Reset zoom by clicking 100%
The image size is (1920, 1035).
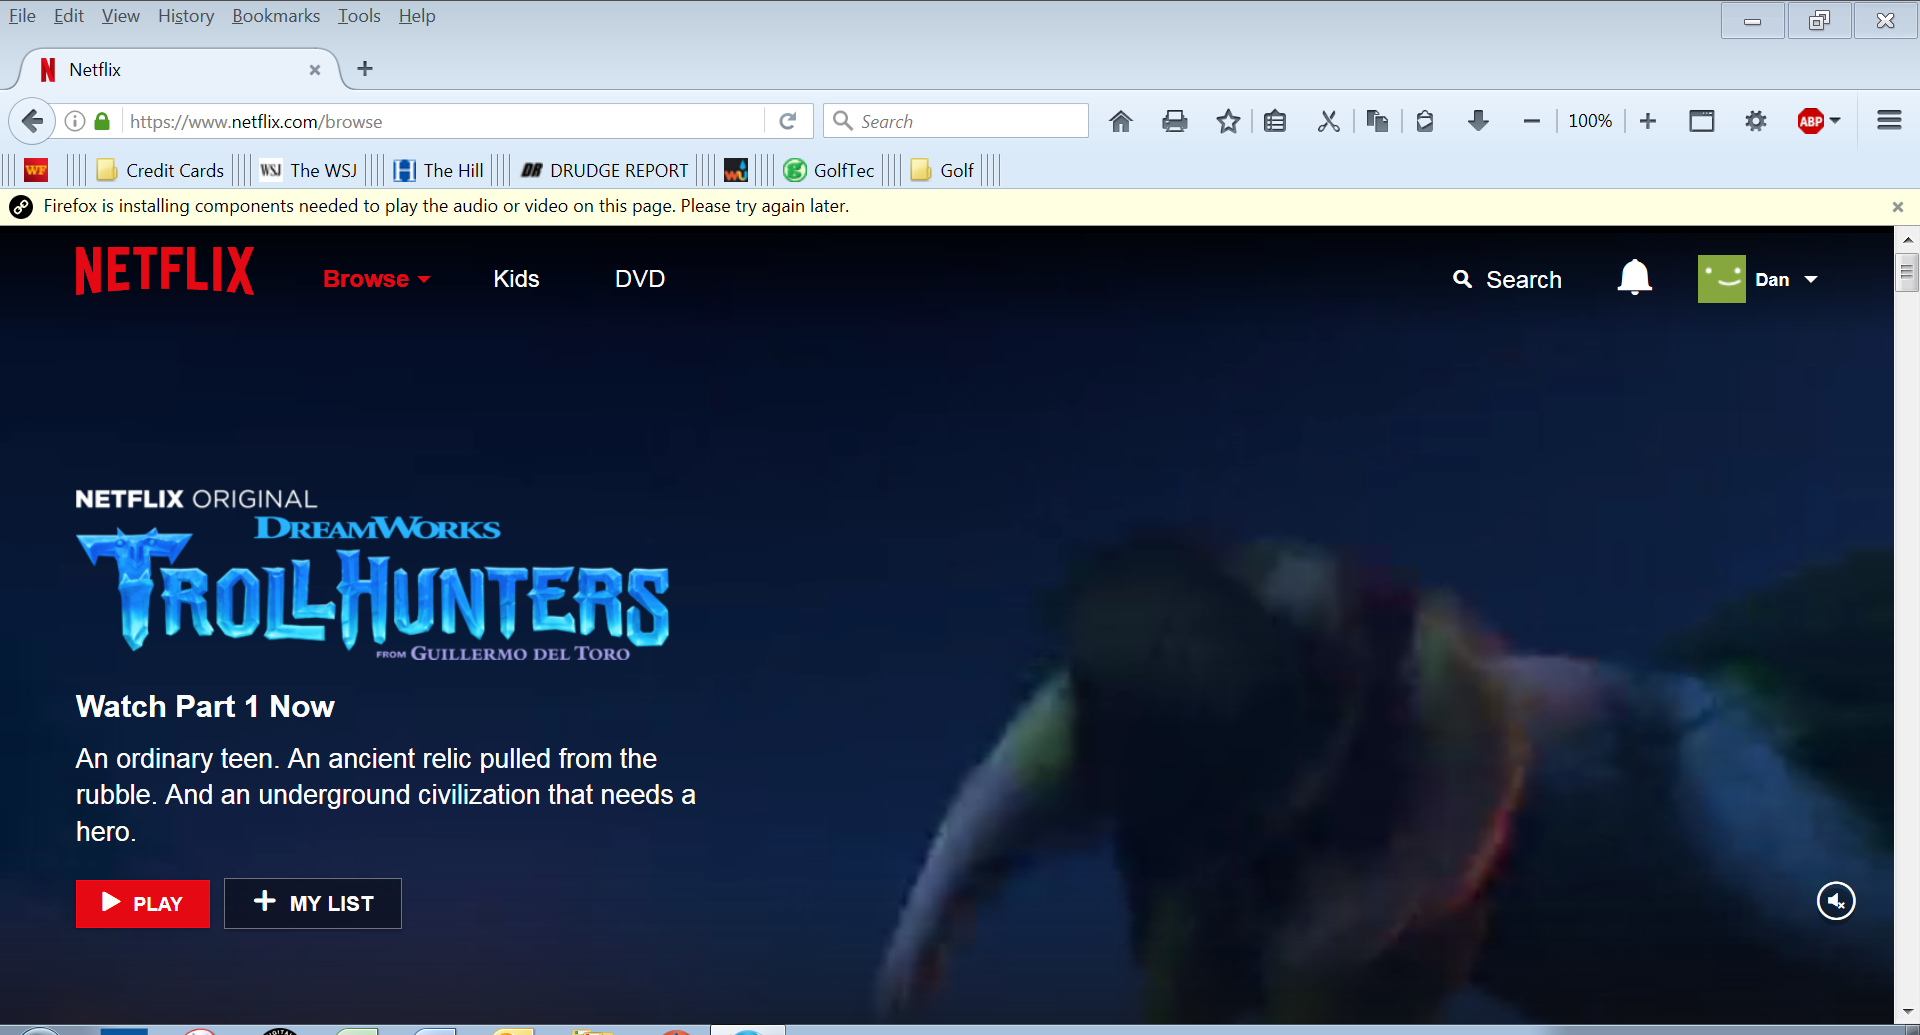1590,121
